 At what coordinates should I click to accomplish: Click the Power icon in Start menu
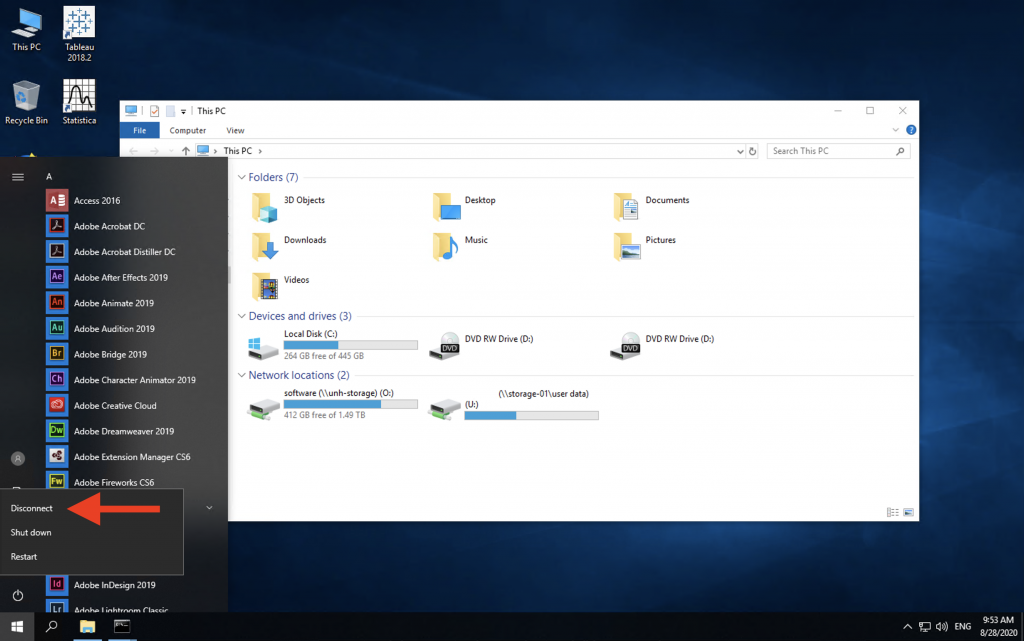click(x=17, y=596)
